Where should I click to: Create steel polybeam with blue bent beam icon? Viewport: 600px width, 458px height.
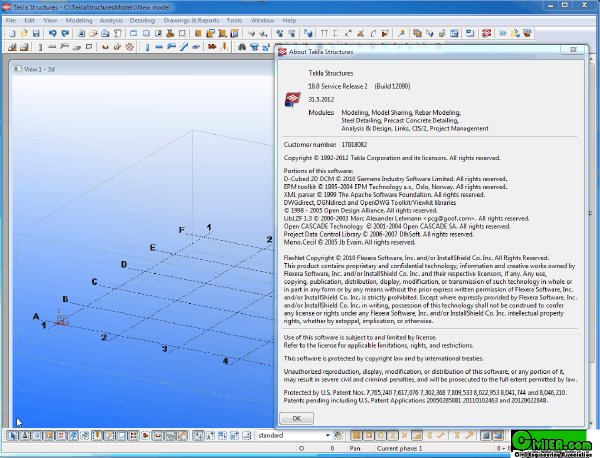171,47
